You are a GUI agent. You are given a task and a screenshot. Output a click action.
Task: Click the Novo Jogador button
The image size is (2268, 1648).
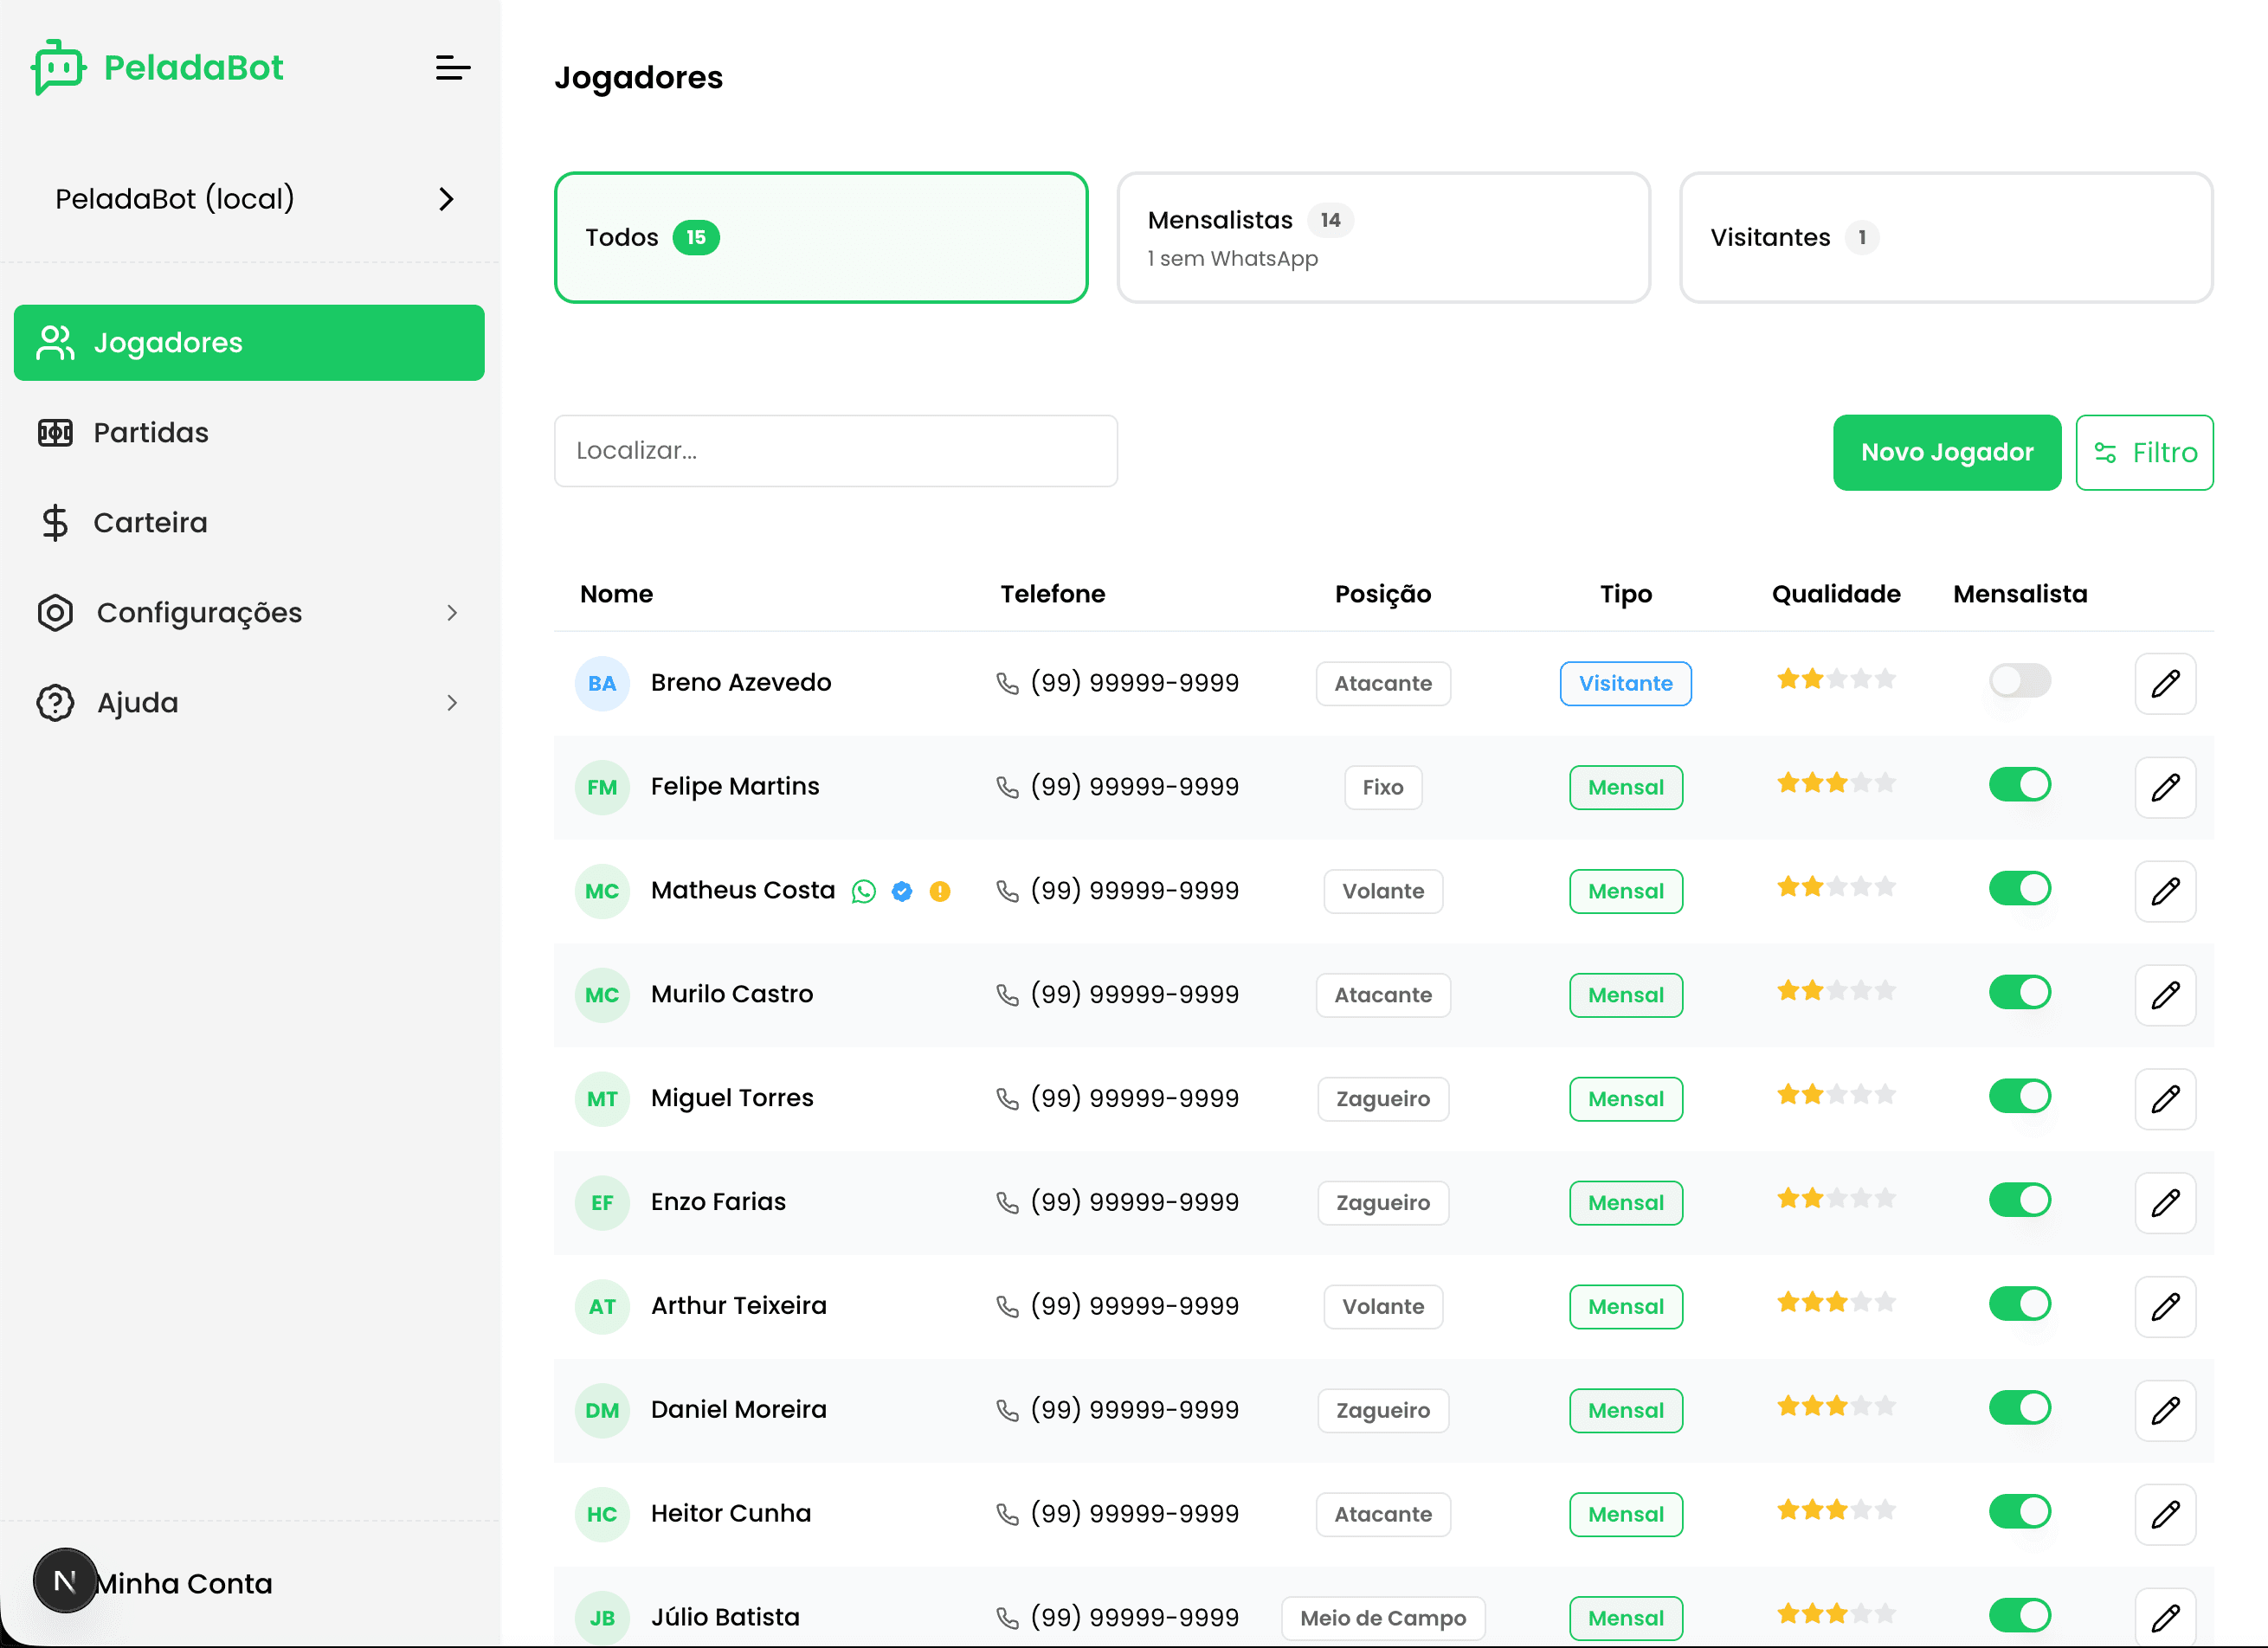(1946, 453)
